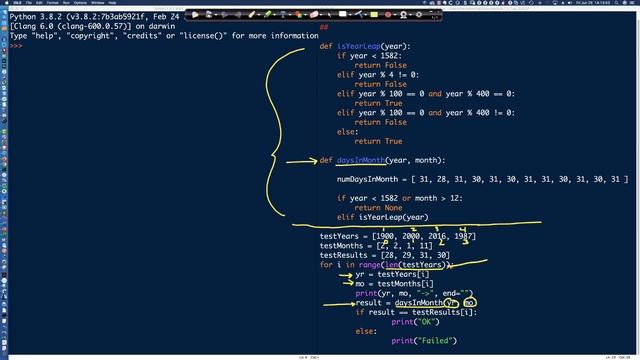Click the line ending 'year % 400 == 0:'
The width and height of the screenshot is (640, 360).
pos(426,94)
